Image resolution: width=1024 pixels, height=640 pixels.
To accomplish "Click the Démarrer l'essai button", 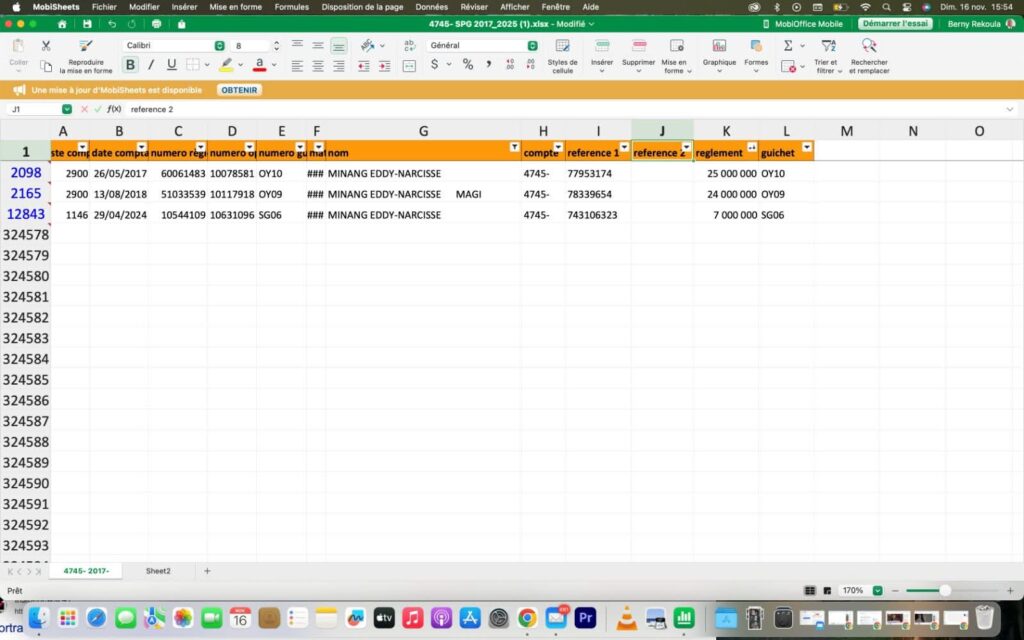I will point(895,24).
